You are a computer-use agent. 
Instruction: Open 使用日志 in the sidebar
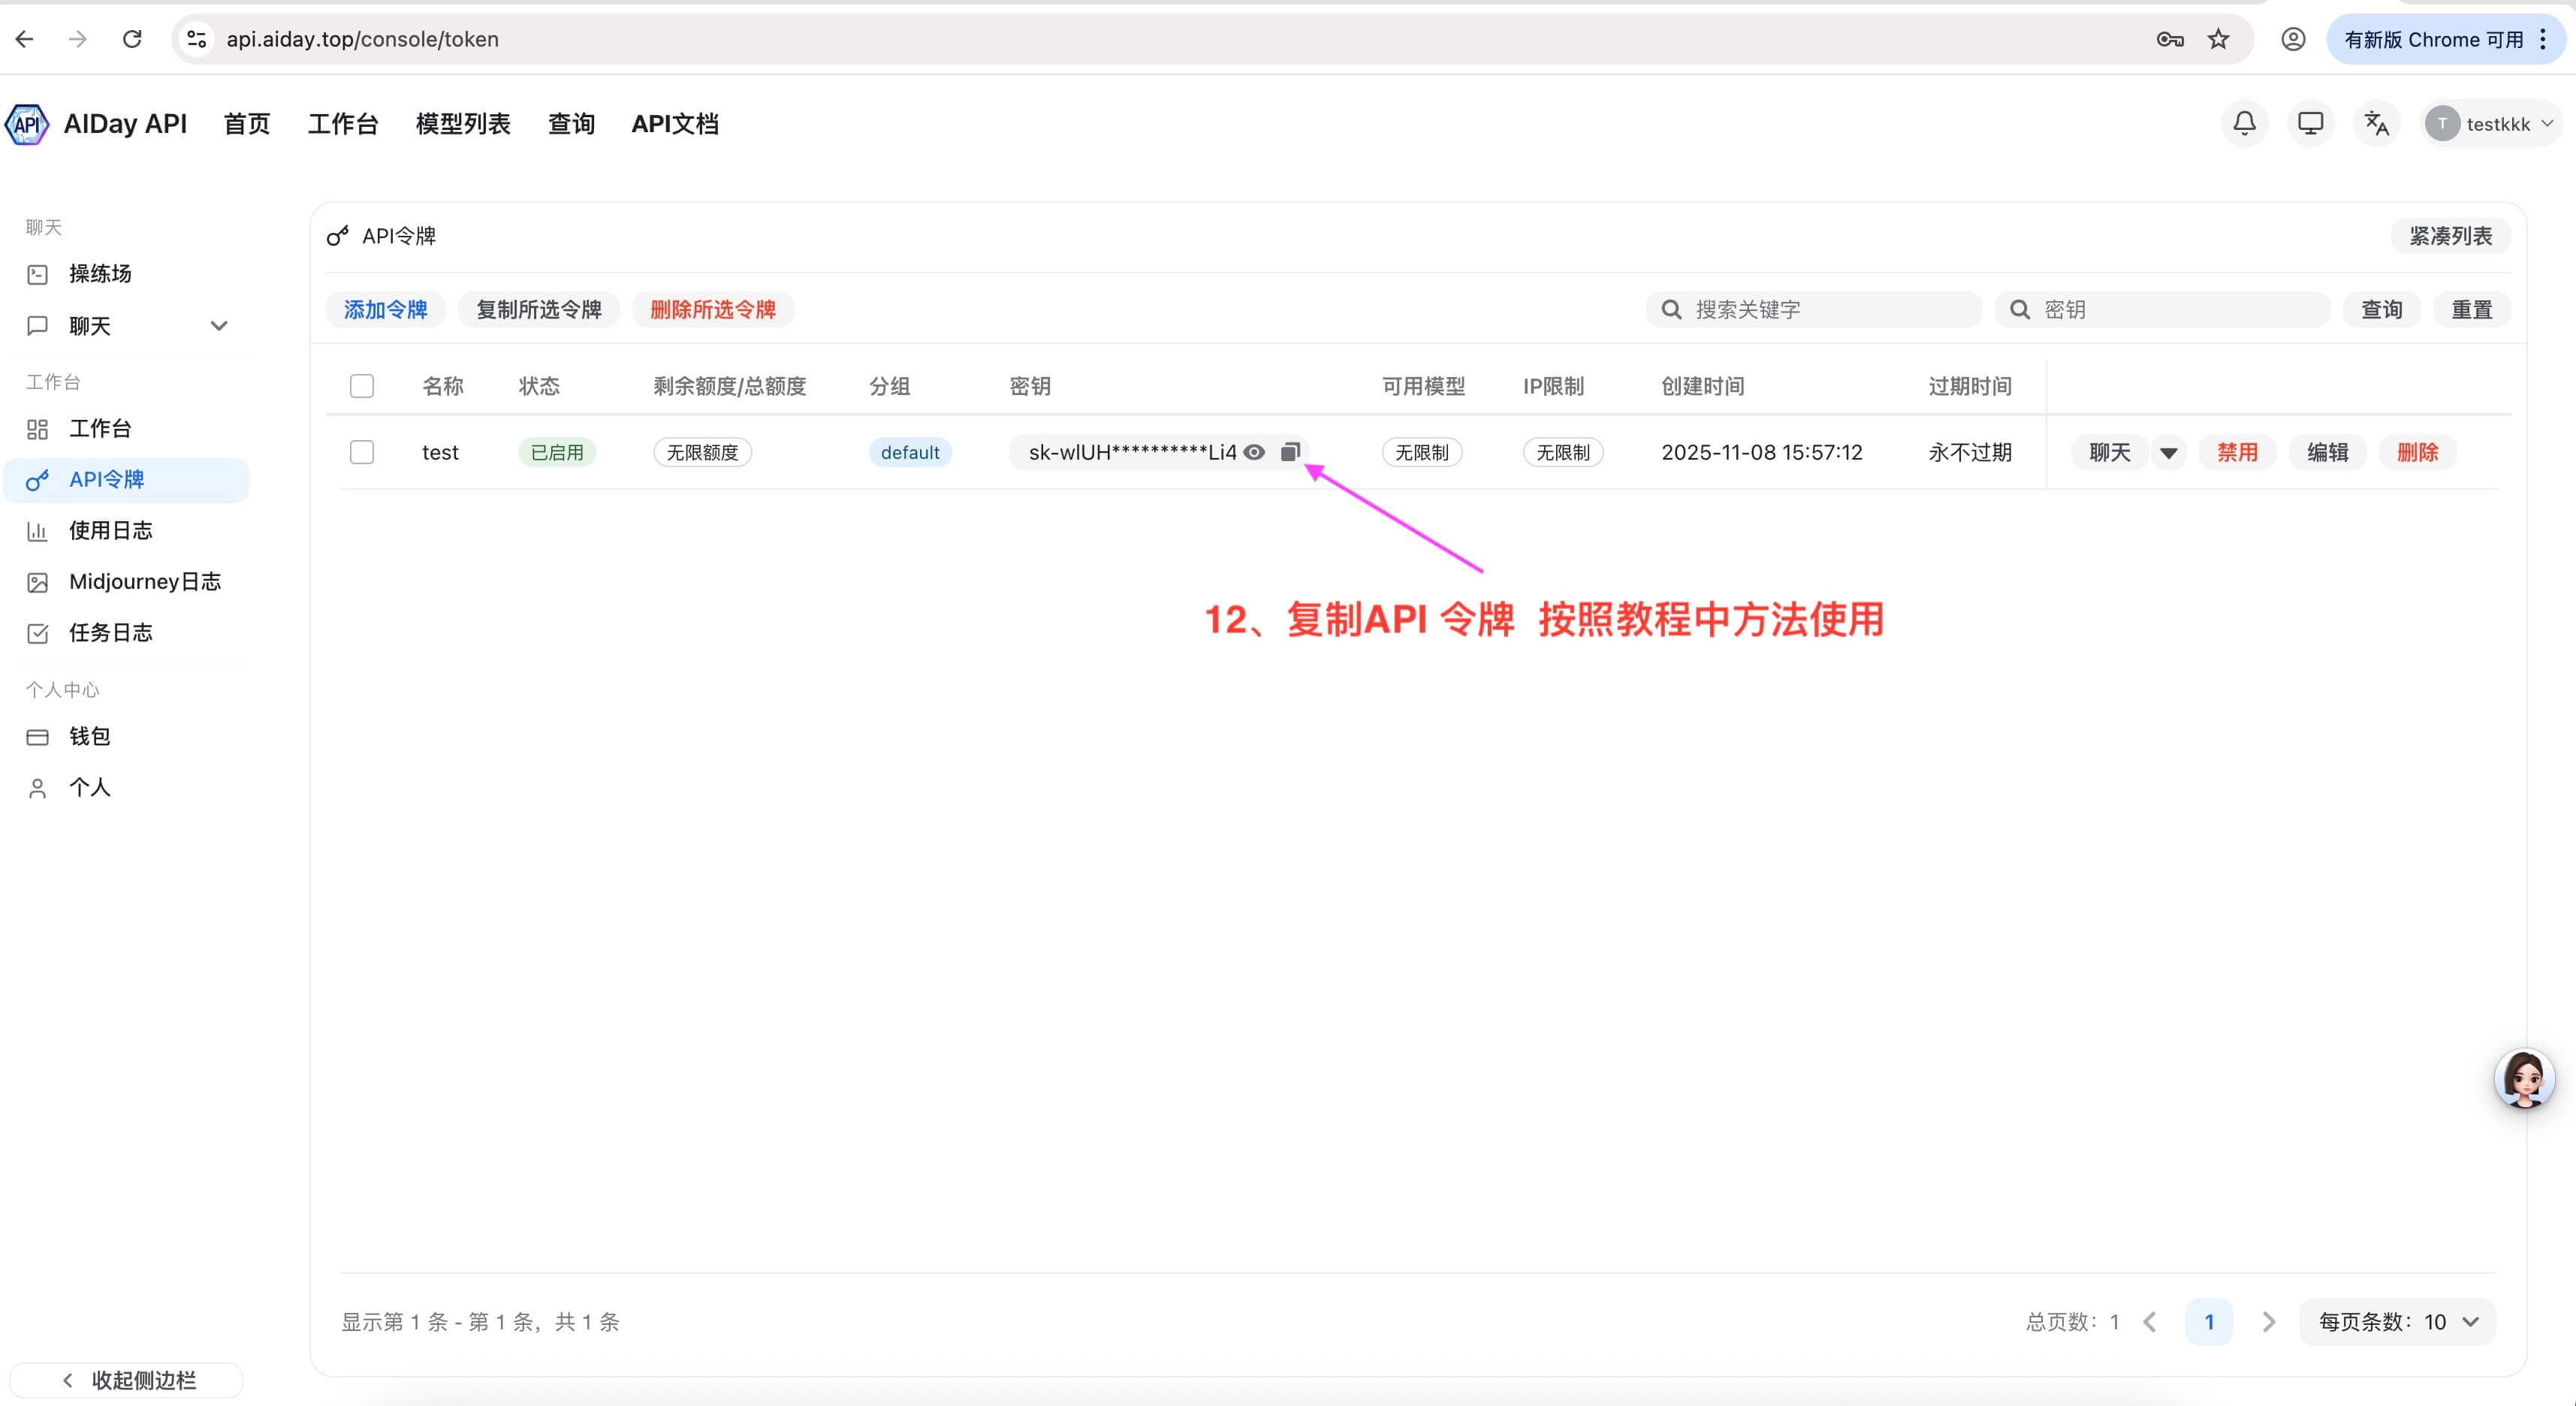[110, 530]
